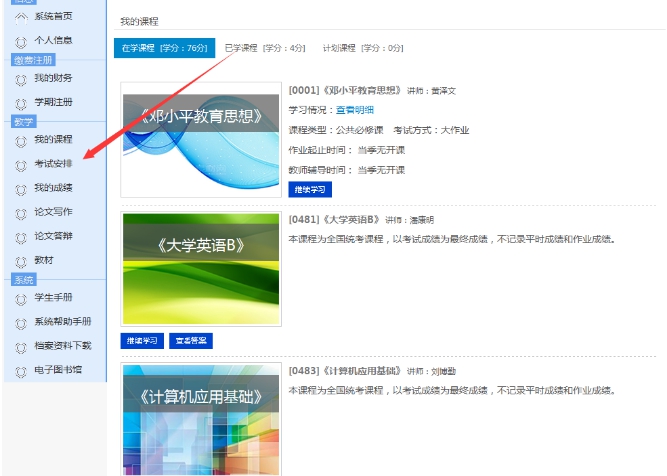Click the circle icon beside 个人信息
Viewport: 667px width, 476px height.
click(21, 42)
